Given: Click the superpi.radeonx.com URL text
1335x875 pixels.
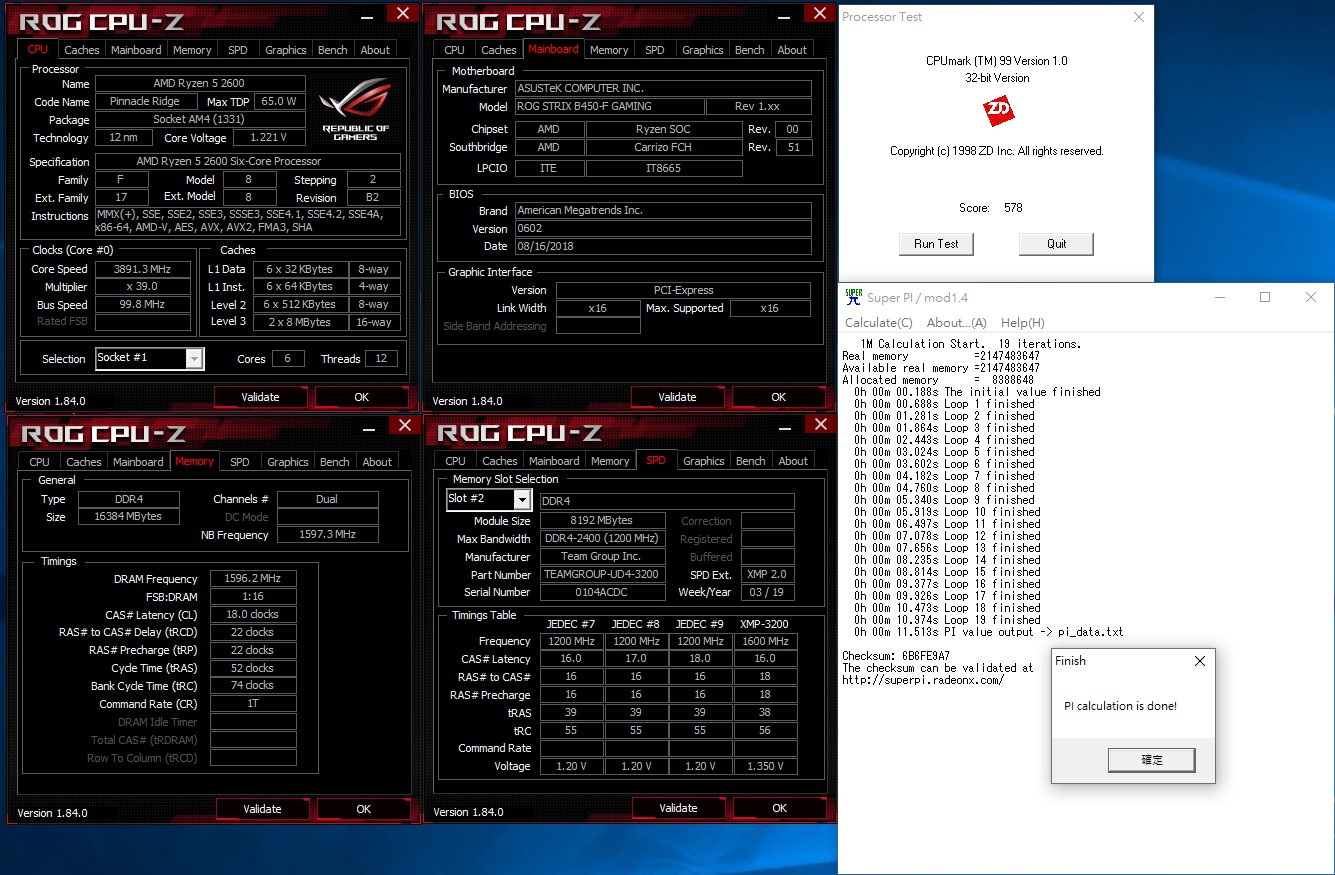Looking at the screenshot, I should point(923,680).
